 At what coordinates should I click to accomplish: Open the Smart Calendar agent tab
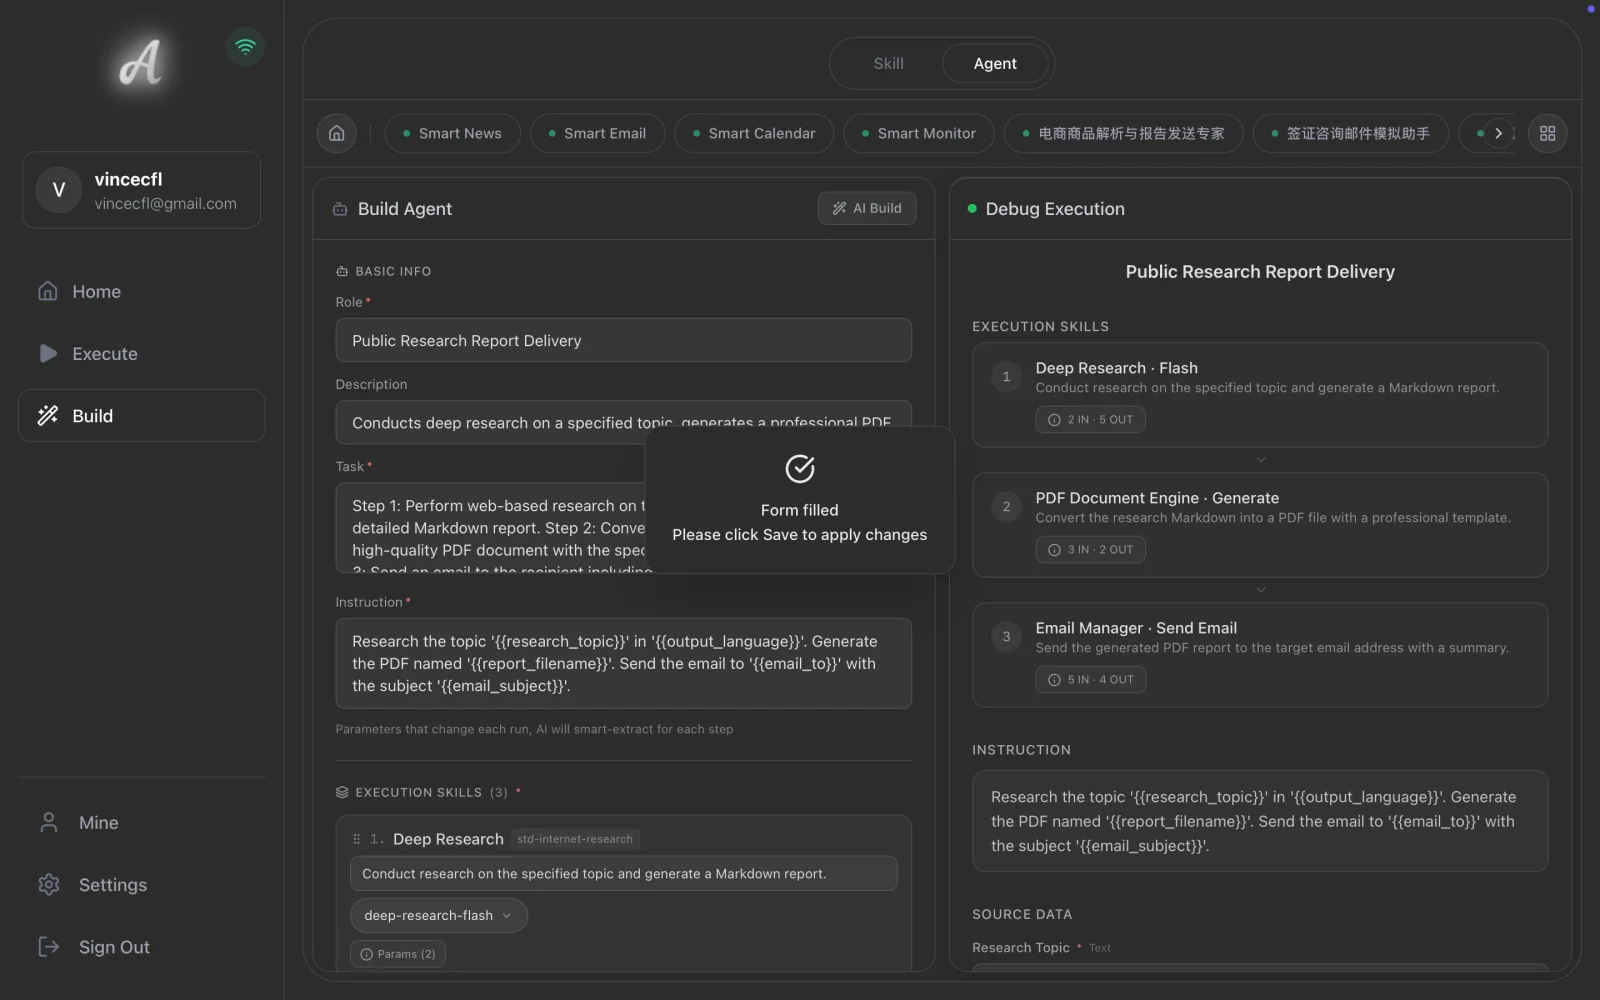point(754,133)
